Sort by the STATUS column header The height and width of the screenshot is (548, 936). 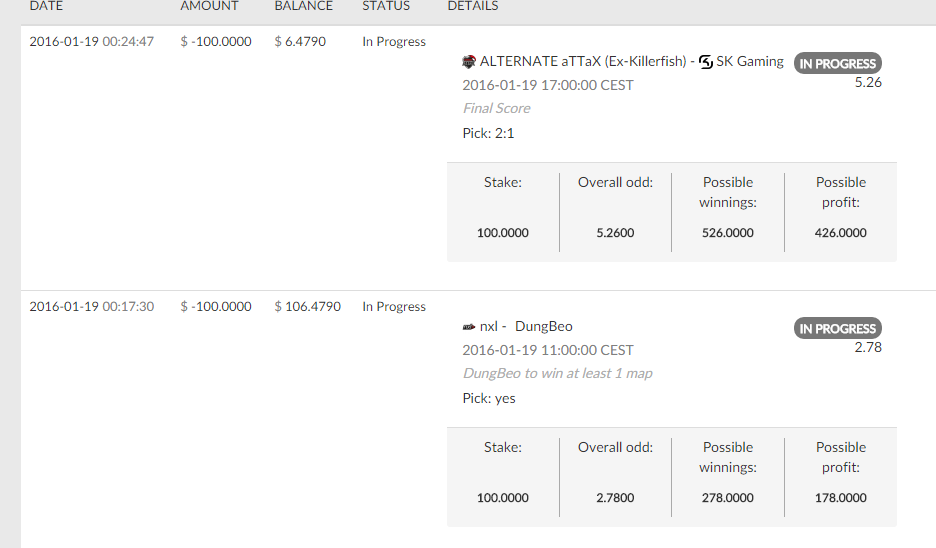click(x=386, y=6)
